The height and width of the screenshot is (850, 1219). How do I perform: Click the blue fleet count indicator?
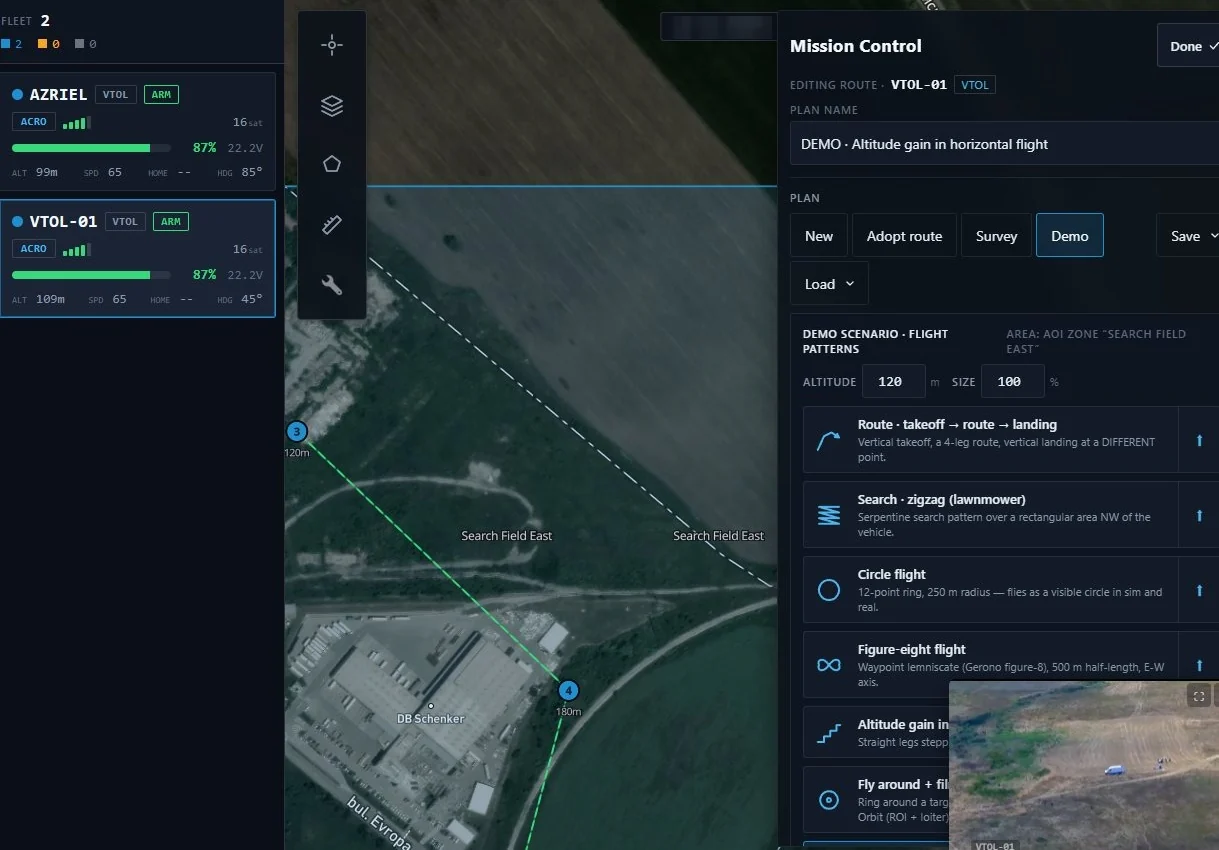(12, 44)
